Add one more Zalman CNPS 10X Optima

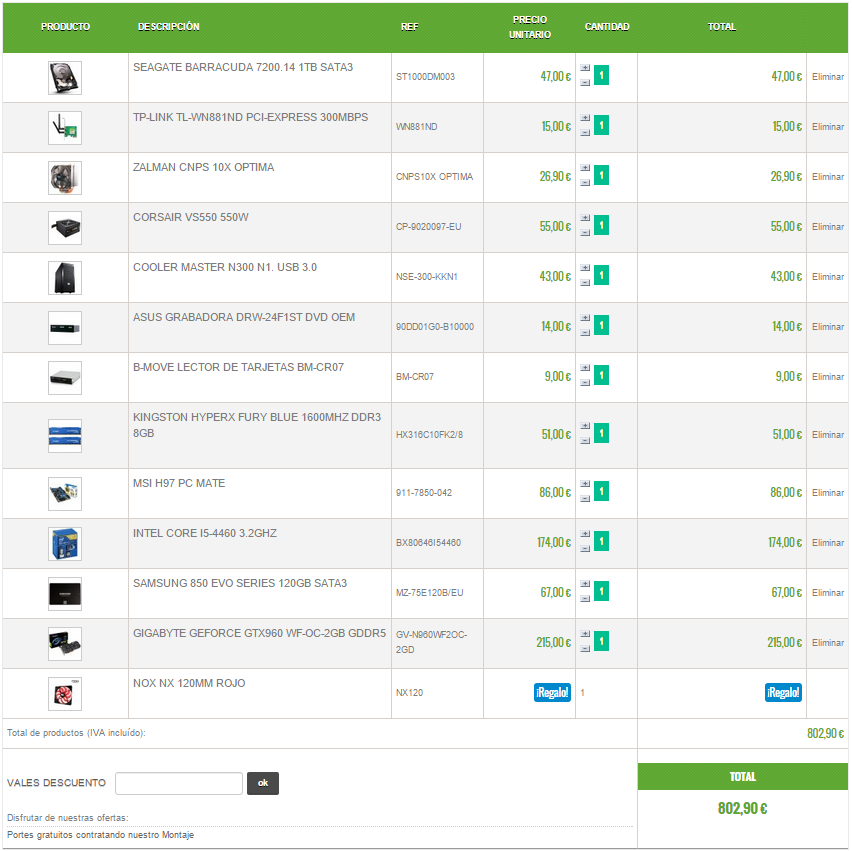point(585,168)
